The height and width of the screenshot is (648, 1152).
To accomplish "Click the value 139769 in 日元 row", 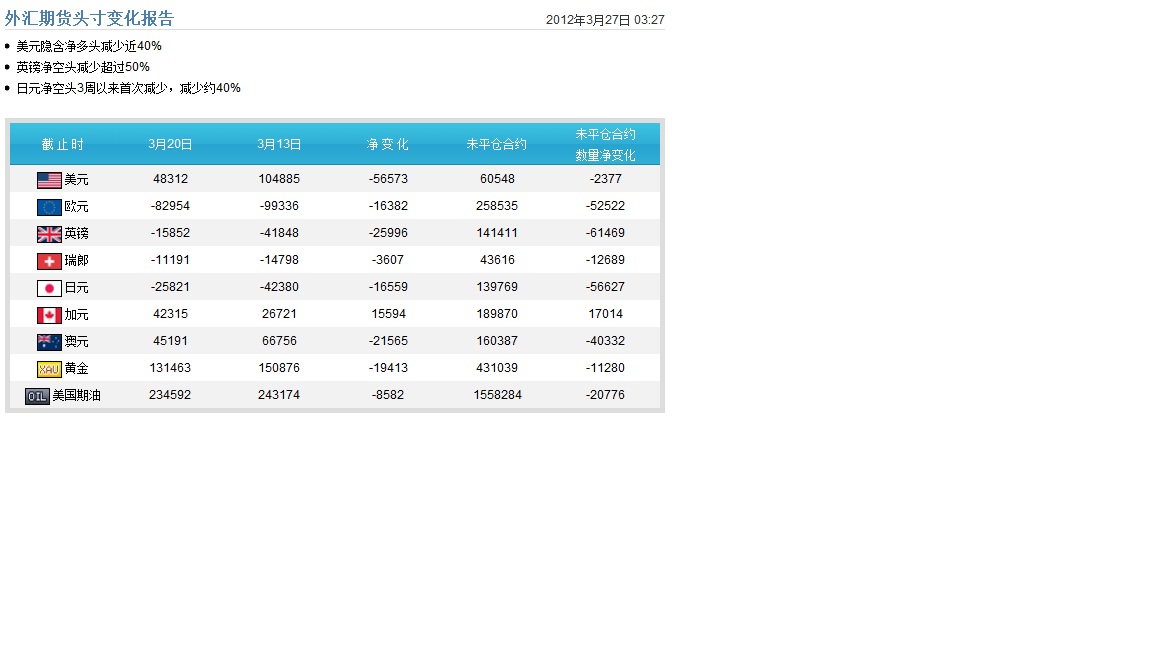I will [497, 287].
